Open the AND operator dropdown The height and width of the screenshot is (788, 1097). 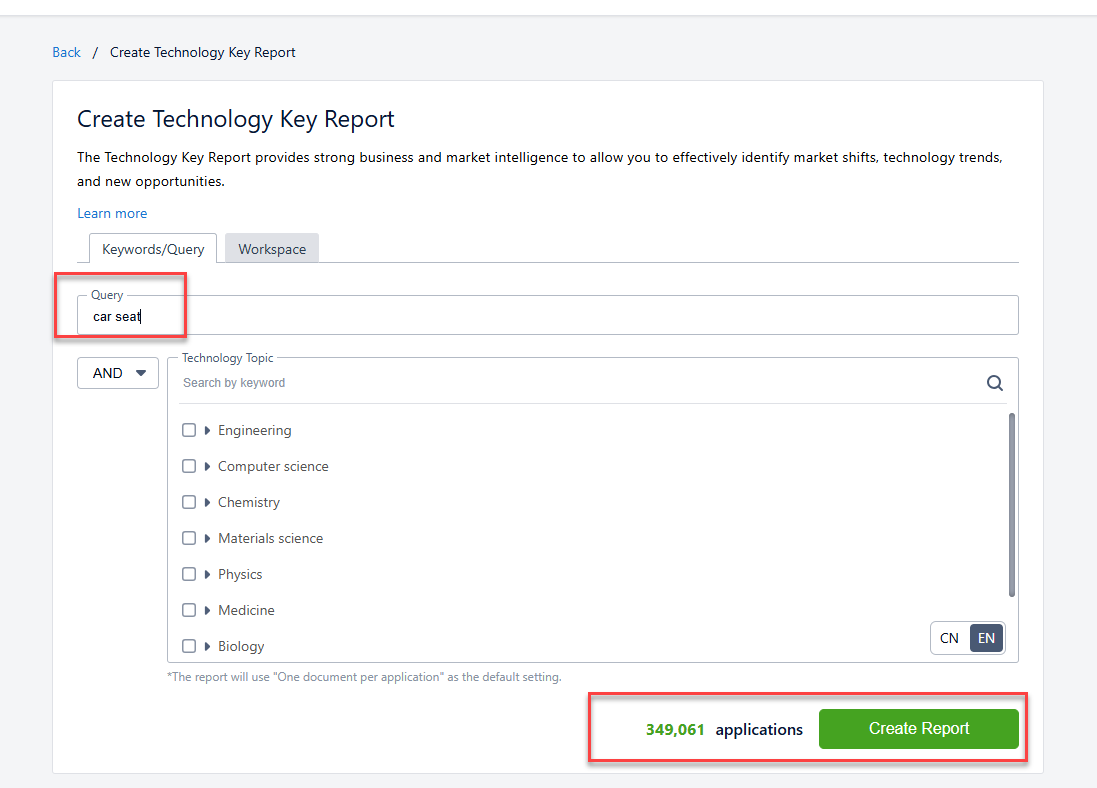tap(118, 373)
